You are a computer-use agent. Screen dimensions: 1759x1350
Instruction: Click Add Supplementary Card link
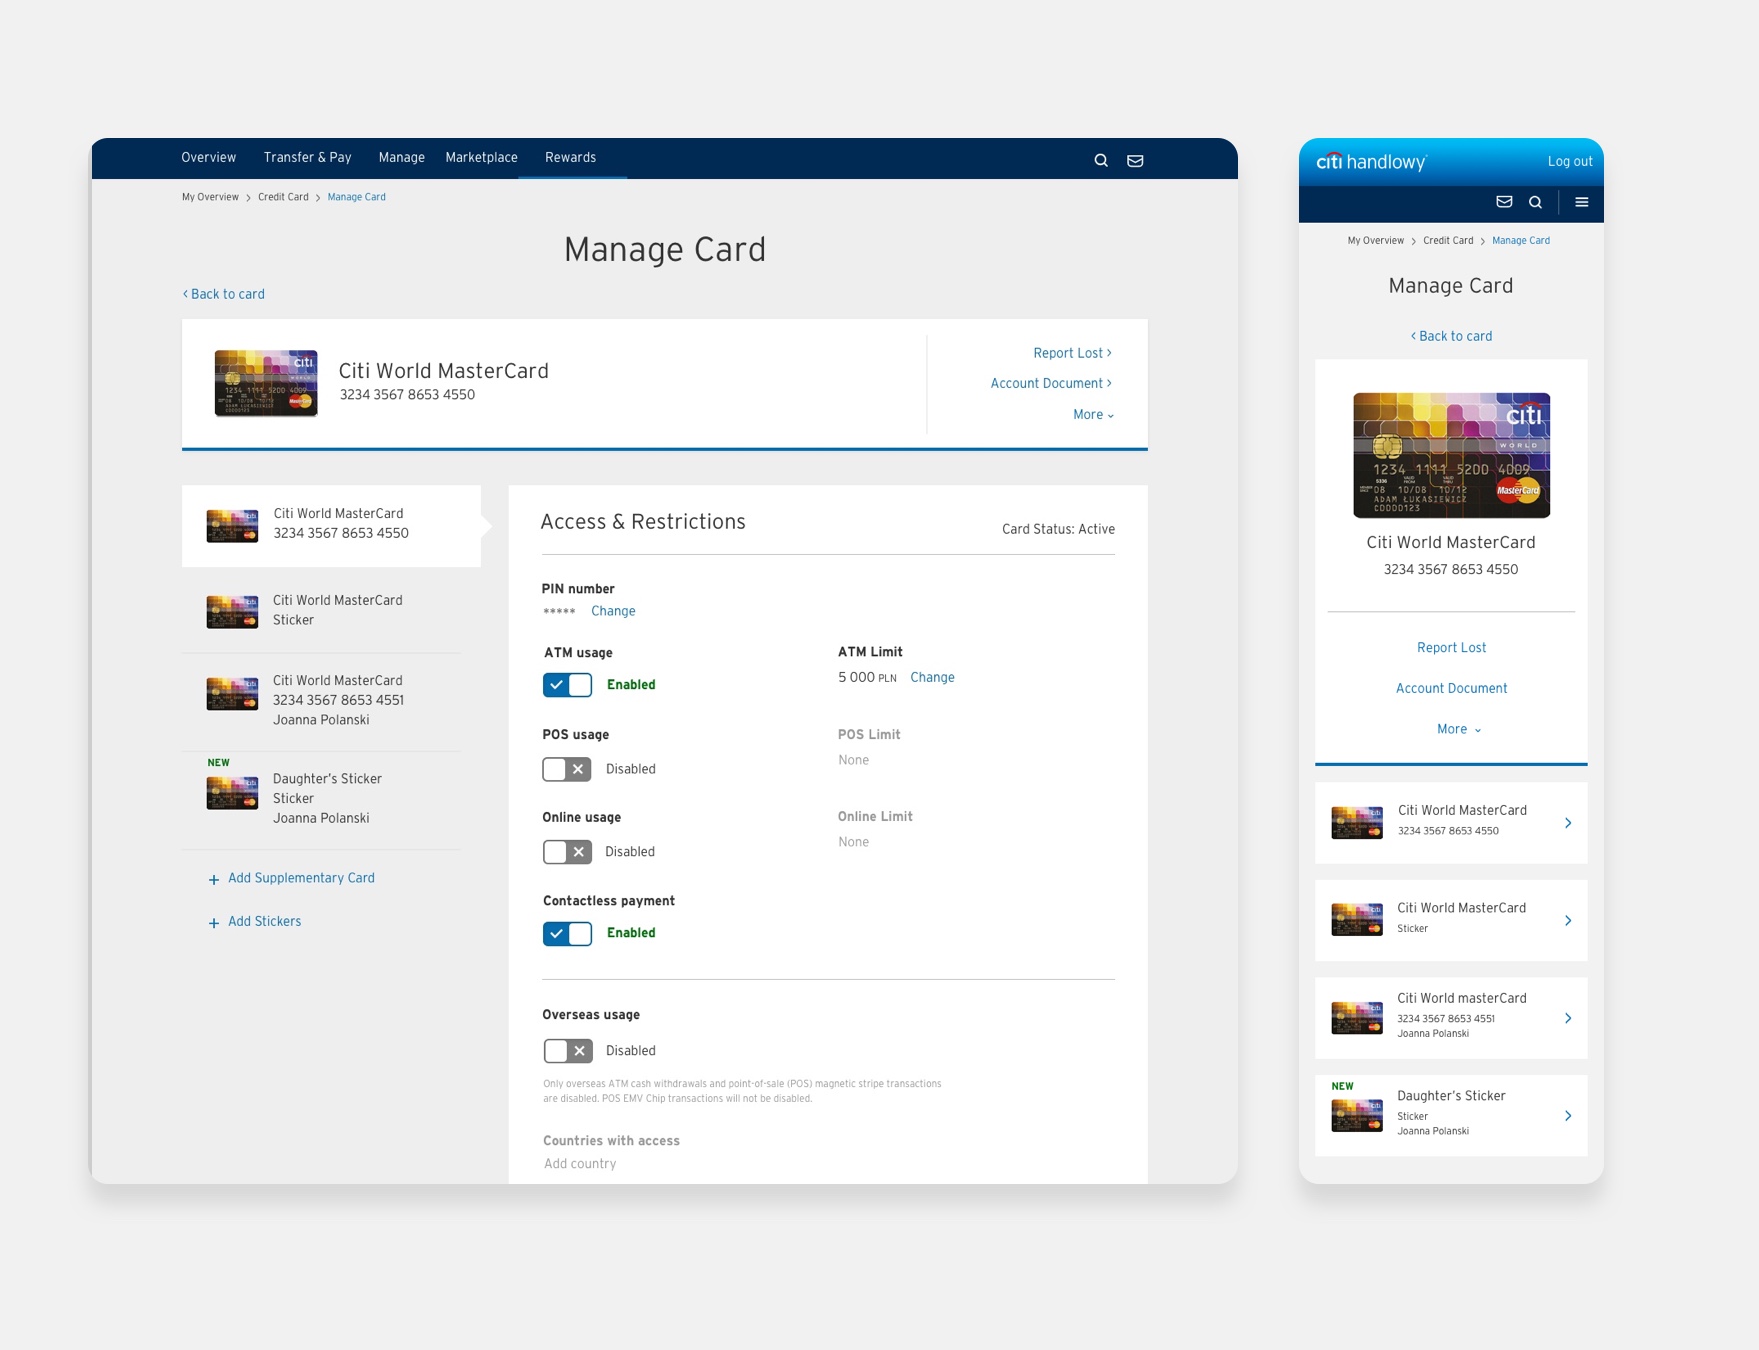point(301,878)
